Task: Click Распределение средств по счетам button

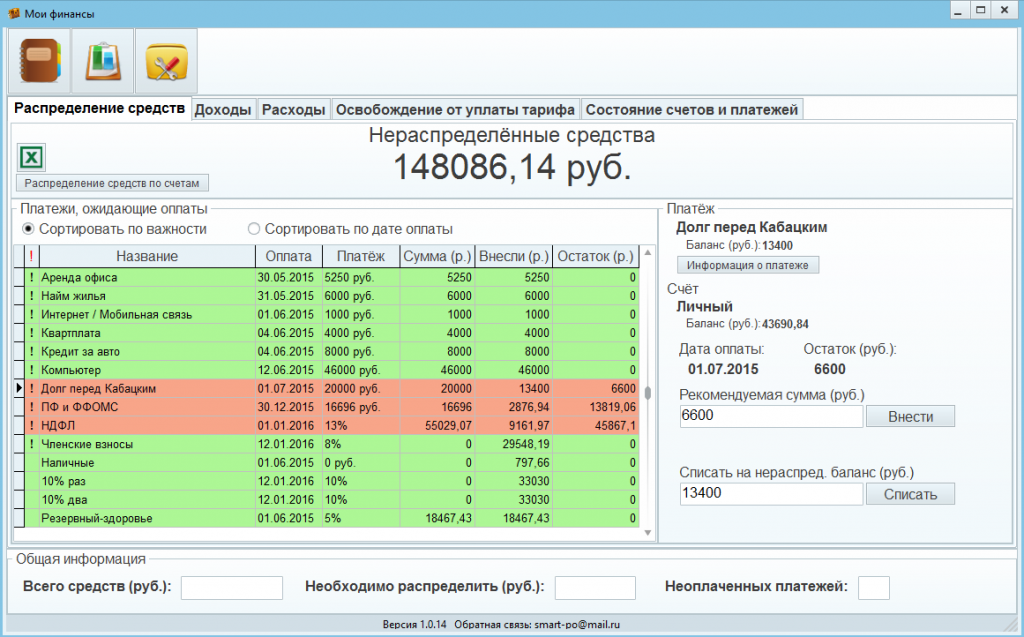Action: [x=113, y=183]
